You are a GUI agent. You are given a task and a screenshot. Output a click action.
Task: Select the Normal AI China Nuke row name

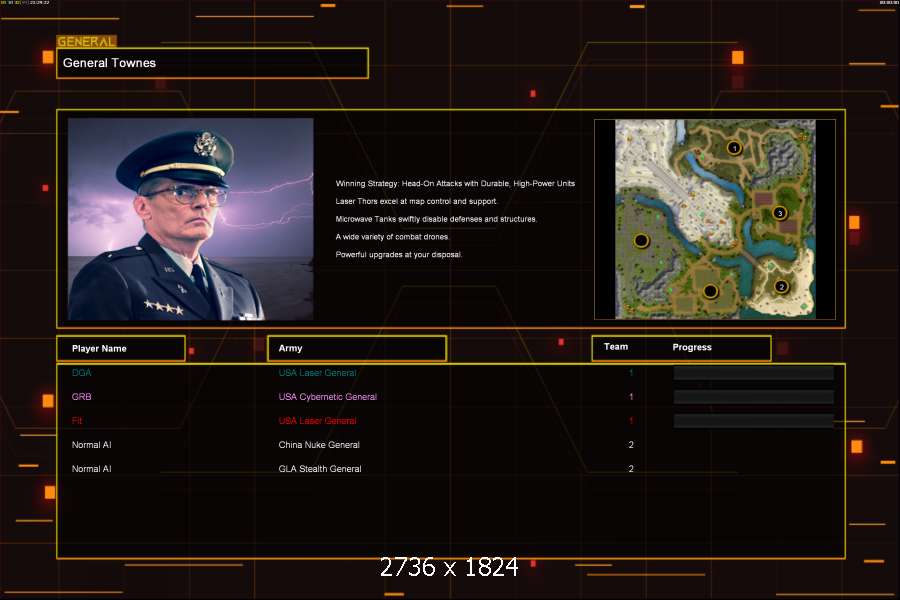tap(91, 445)
